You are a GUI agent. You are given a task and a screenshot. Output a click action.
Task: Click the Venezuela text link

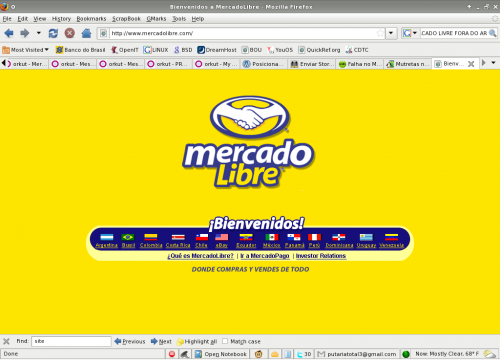coord(392,245)
